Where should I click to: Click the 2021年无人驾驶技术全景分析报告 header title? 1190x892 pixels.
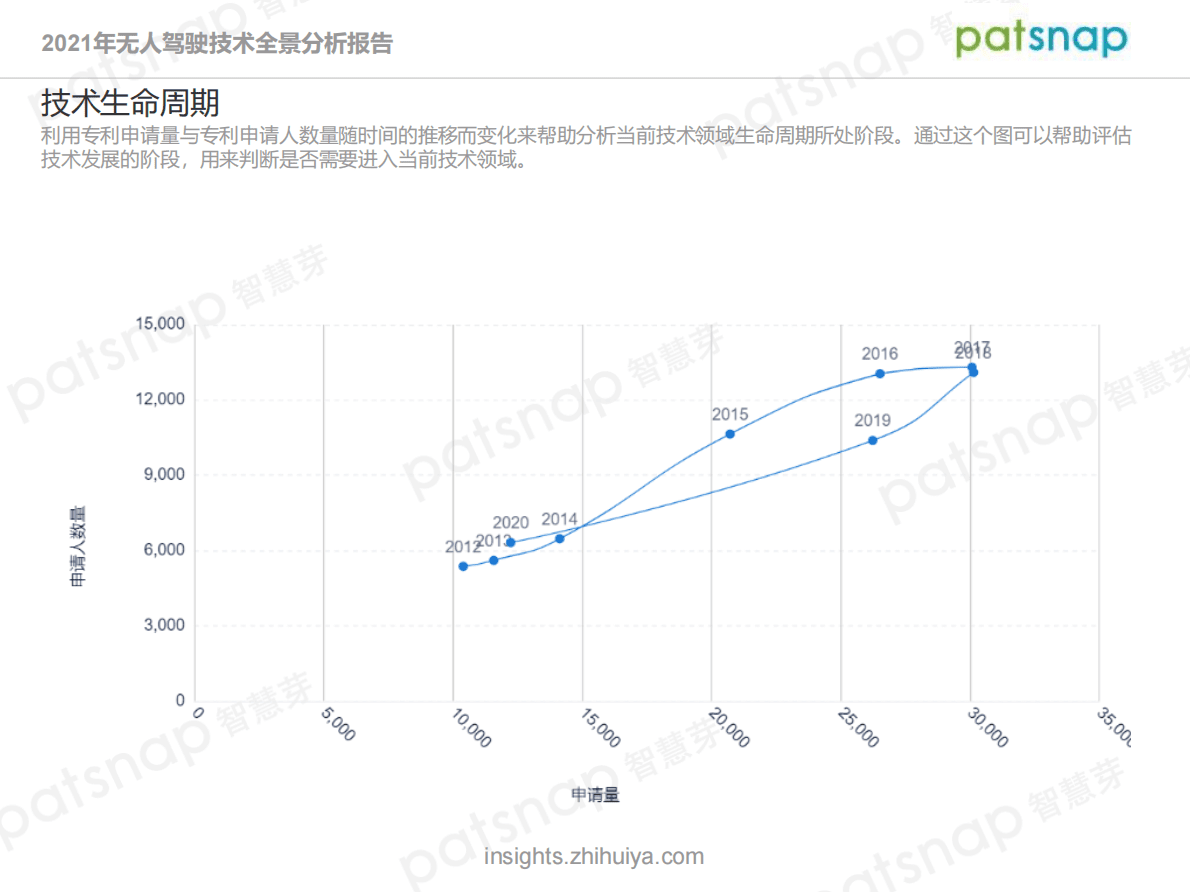217,43
